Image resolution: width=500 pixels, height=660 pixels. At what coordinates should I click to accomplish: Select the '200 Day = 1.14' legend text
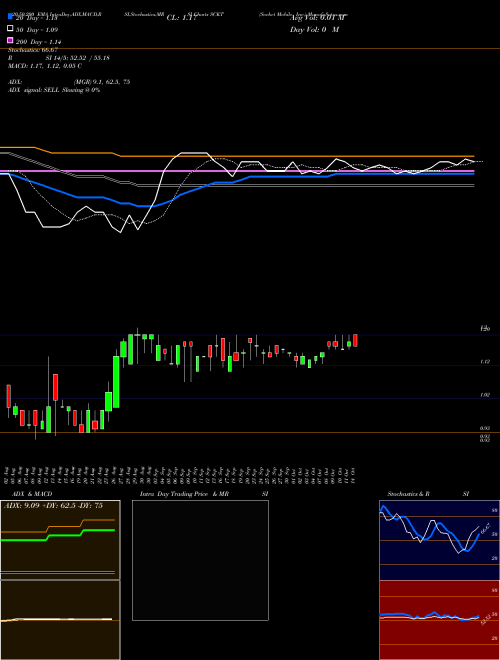pos(39,42)
